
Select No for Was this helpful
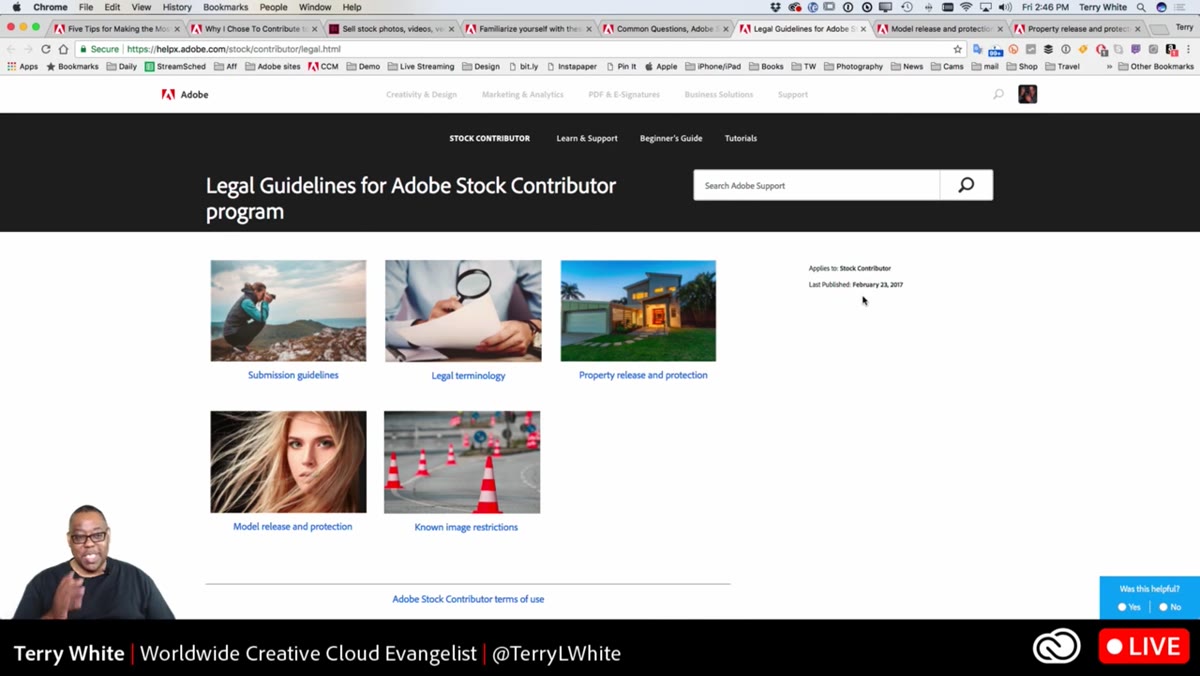pos(1170,607)
